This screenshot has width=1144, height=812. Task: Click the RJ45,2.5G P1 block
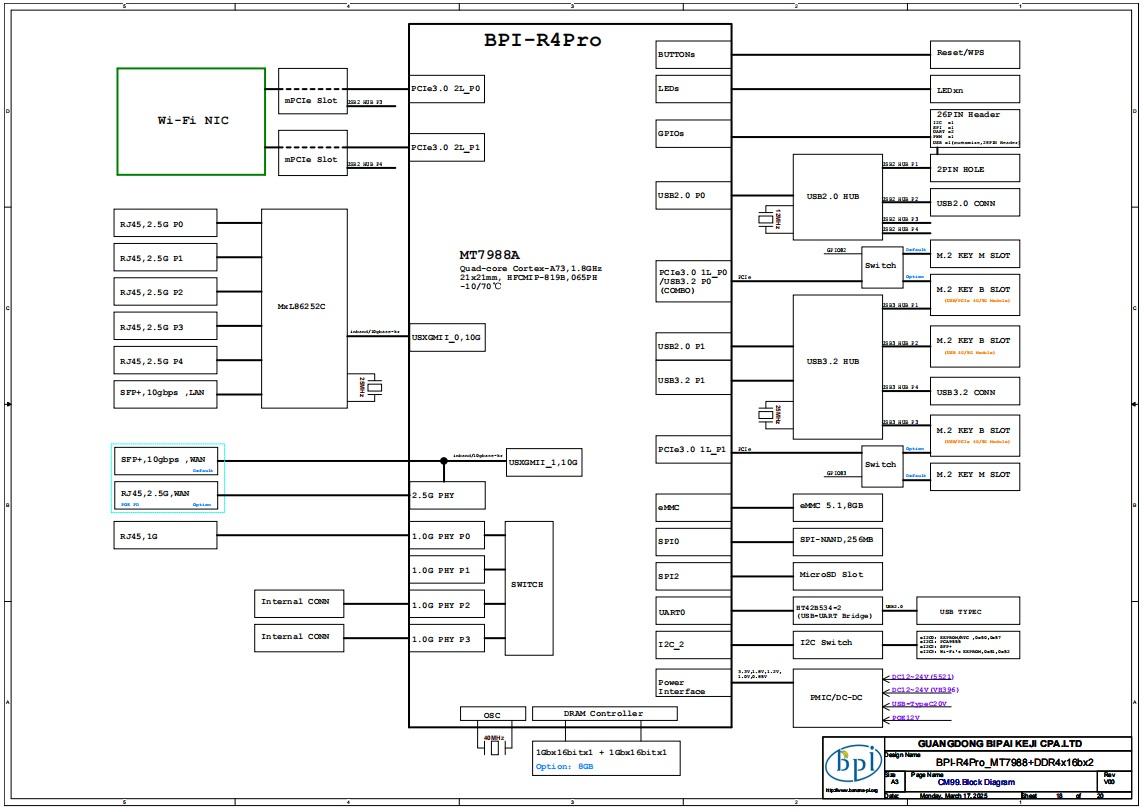point(165,258)
